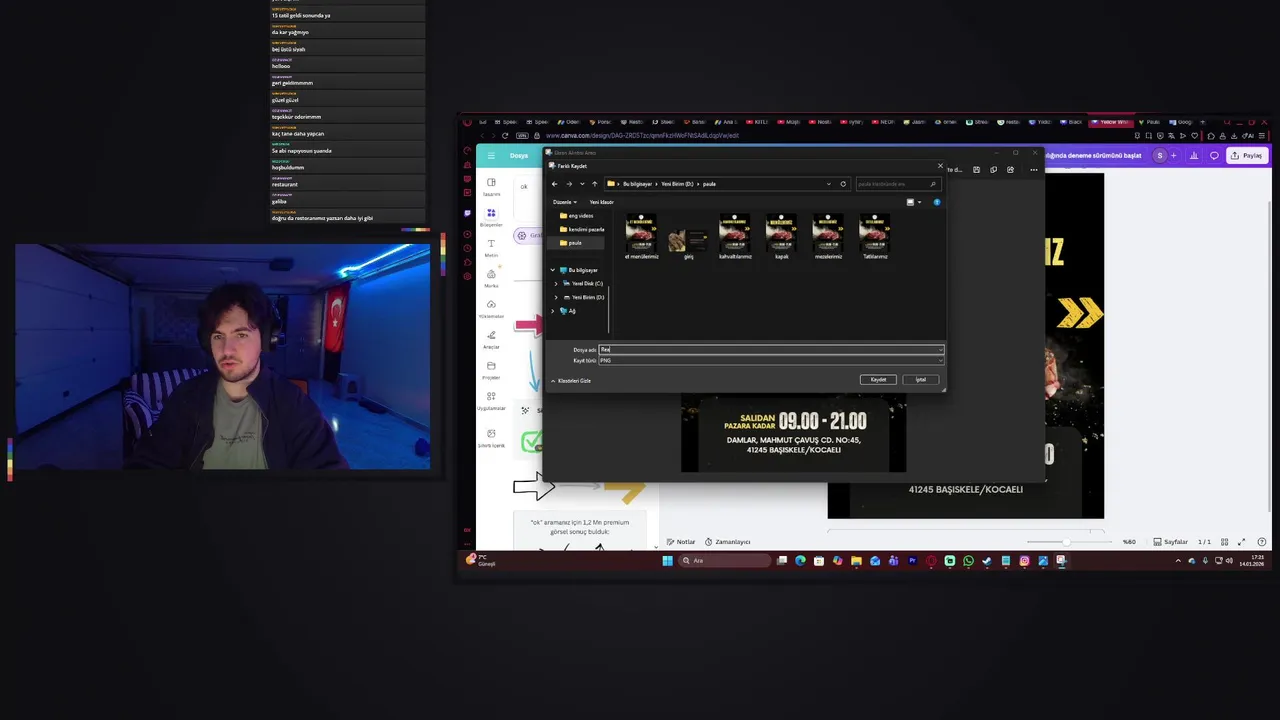Open Zamanlayıcı timer at Canva bottom bar
The image size is (1280, 720).
click(728, 542)
